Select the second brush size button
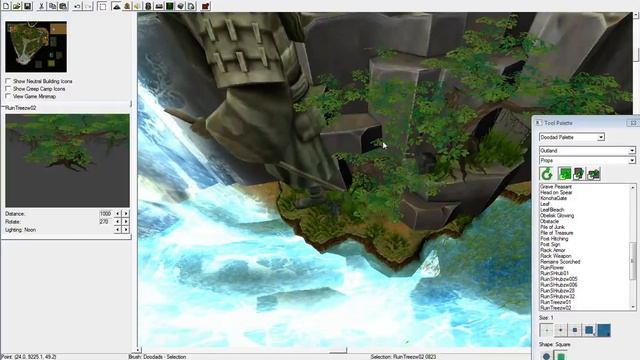640x360 pixels. tap(560, 330)
